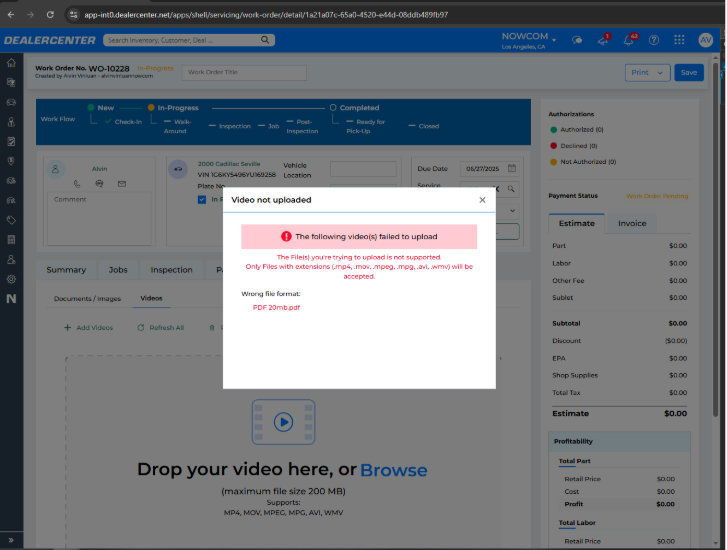Screen dimensions: 727x550
Task: Expand the dropdown below Service field
Action: pos(512,211)
